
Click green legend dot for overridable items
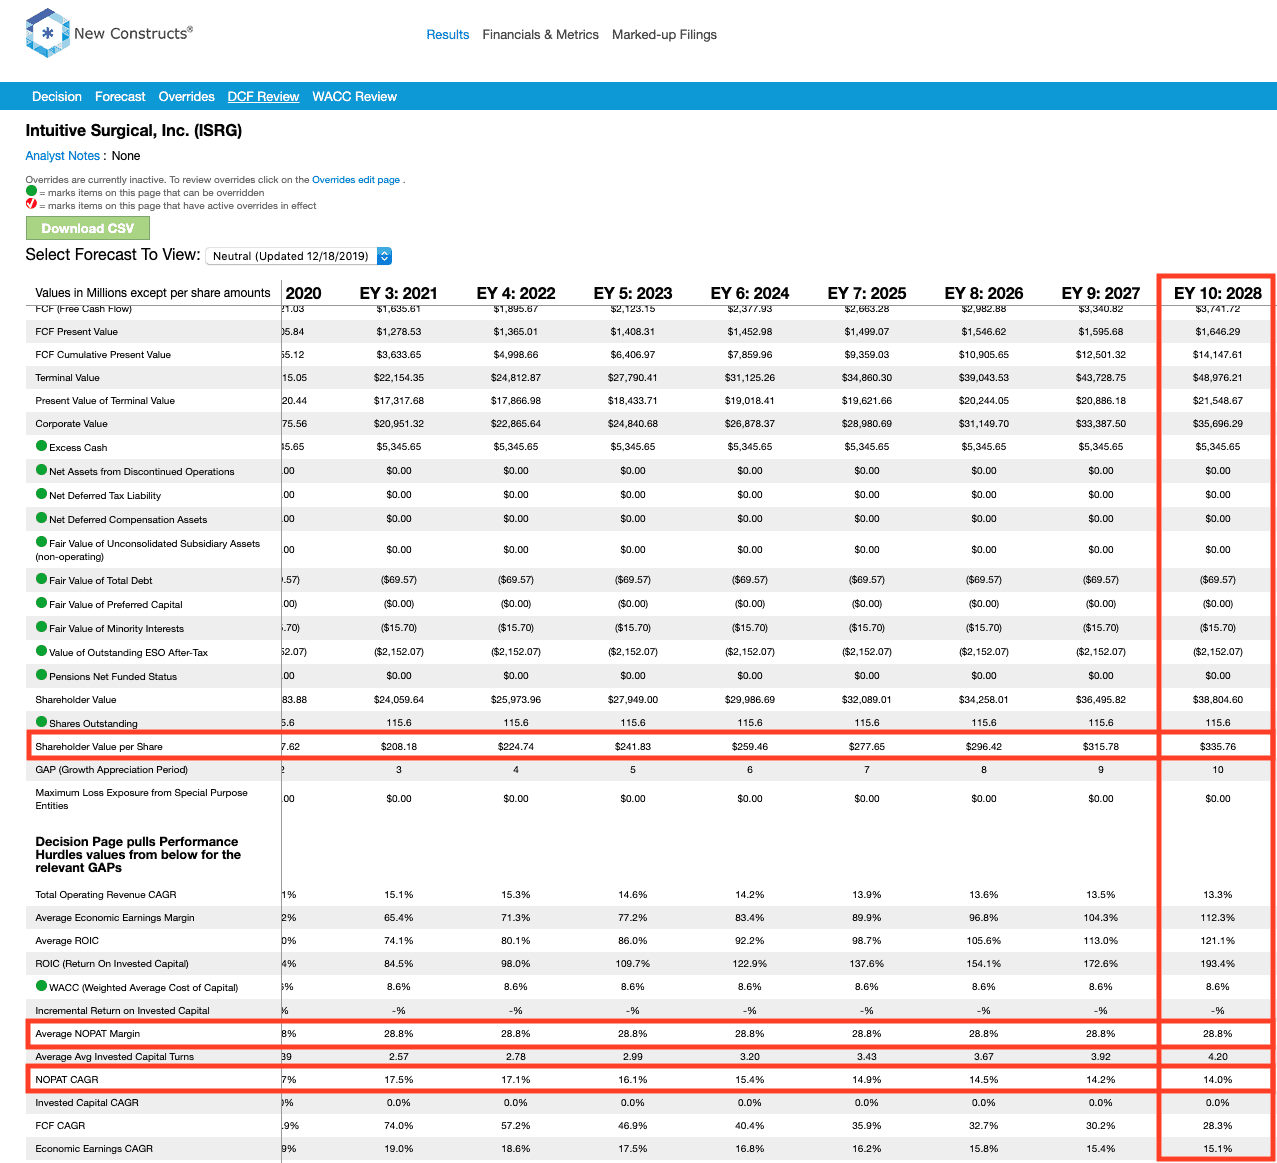click(x=31, y=191)
